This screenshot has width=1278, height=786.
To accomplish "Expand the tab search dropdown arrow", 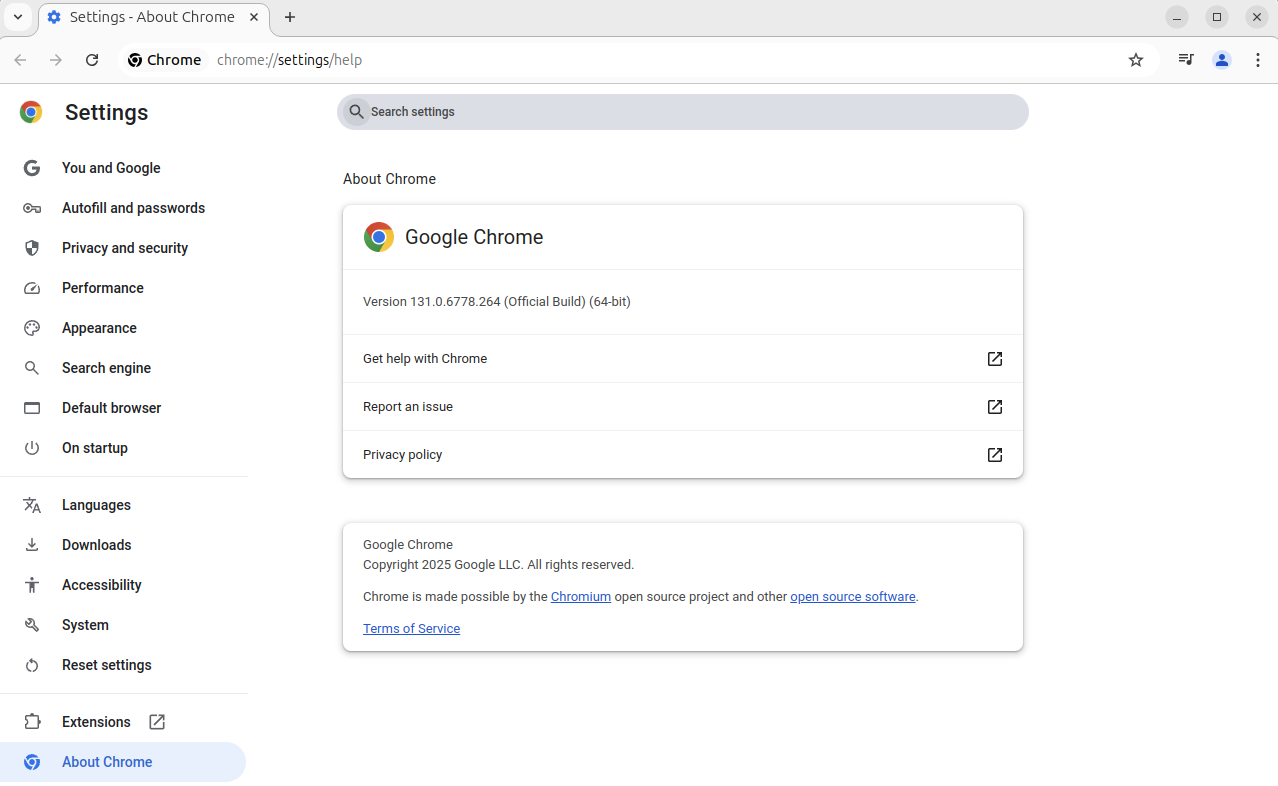I will [18, 17].
